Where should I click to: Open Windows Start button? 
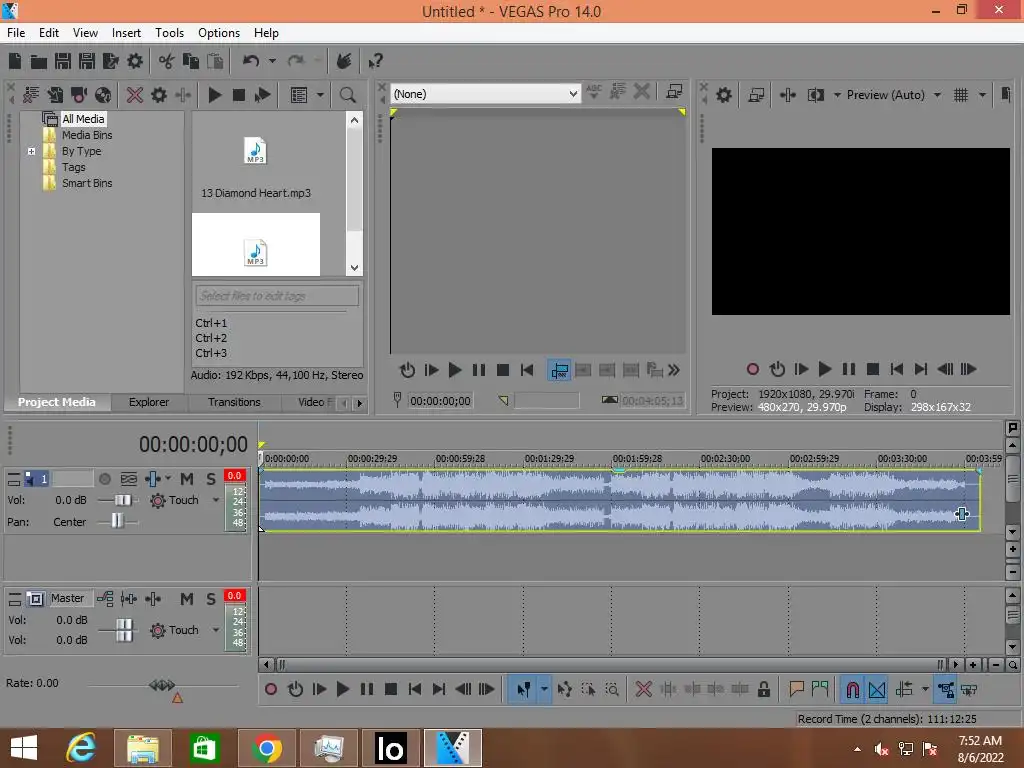pos(24,748)
